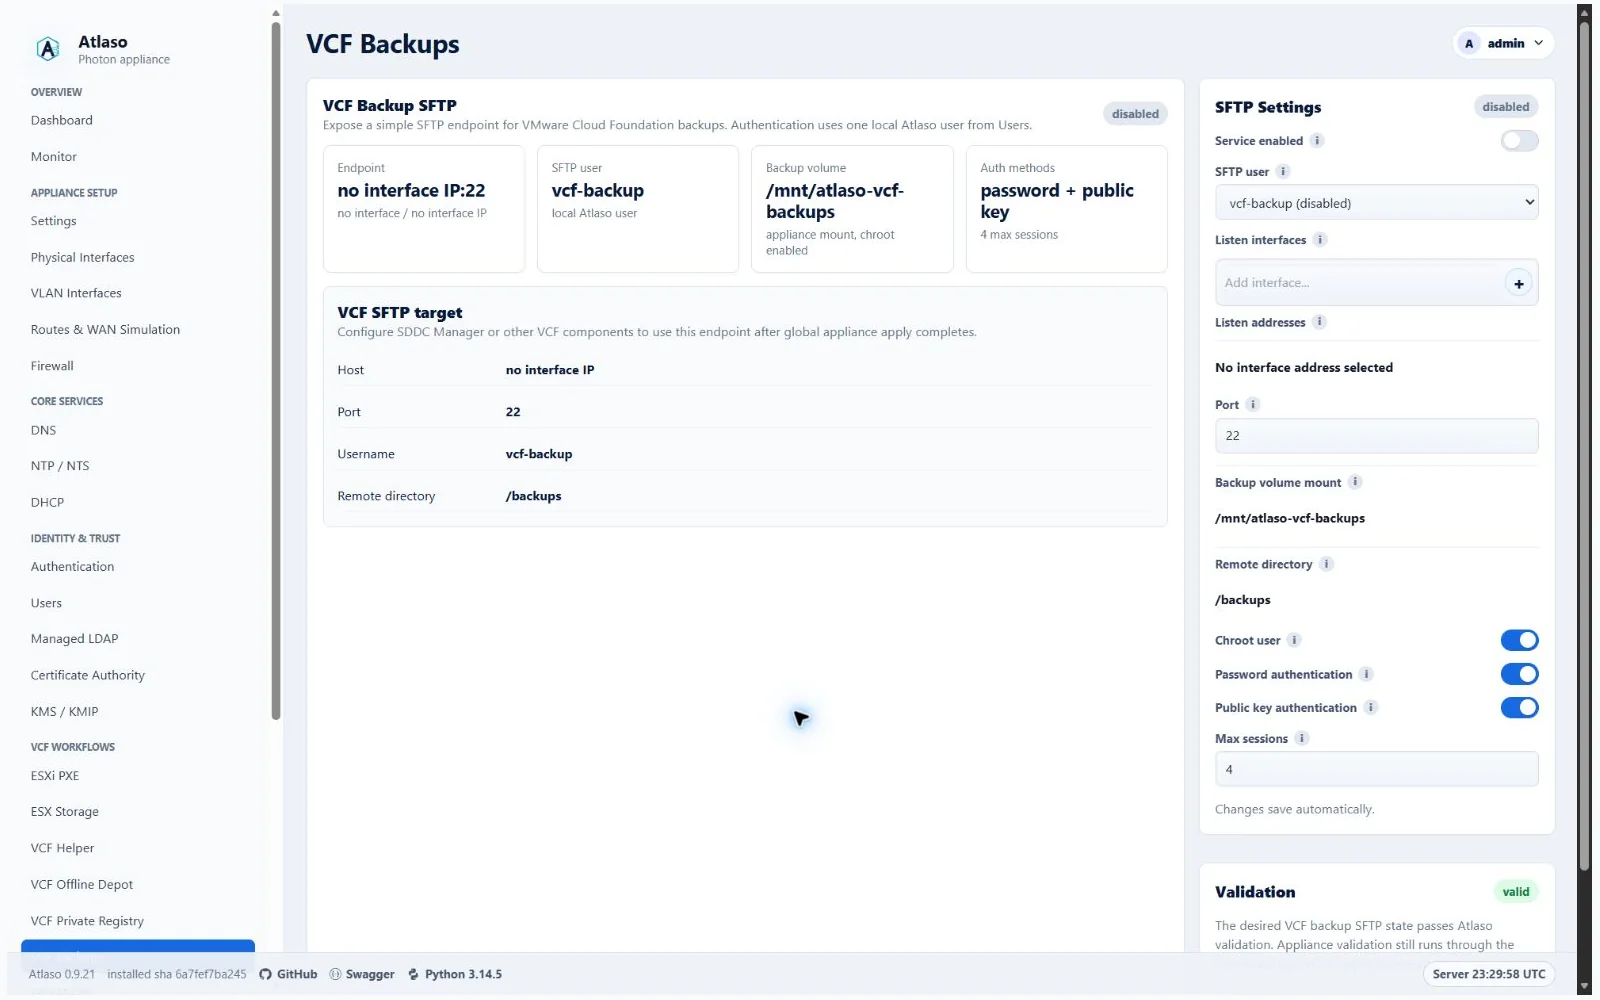Toggle Public key authentication switch

tap(1519, 707)
